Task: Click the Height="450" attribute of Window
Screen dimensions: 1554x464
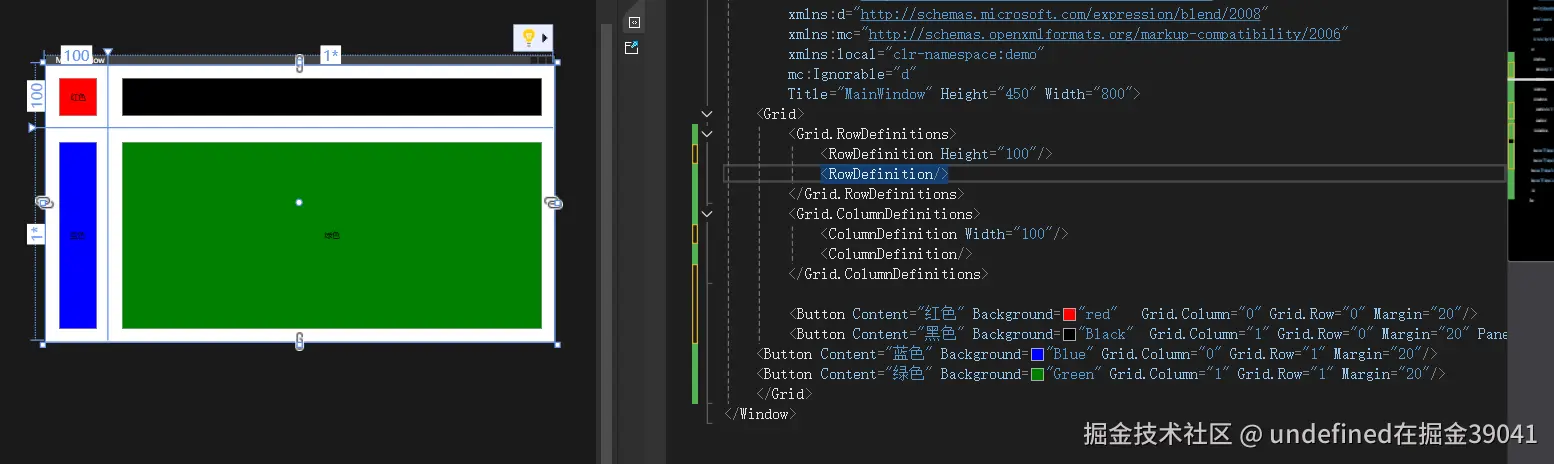Action: 988,94
